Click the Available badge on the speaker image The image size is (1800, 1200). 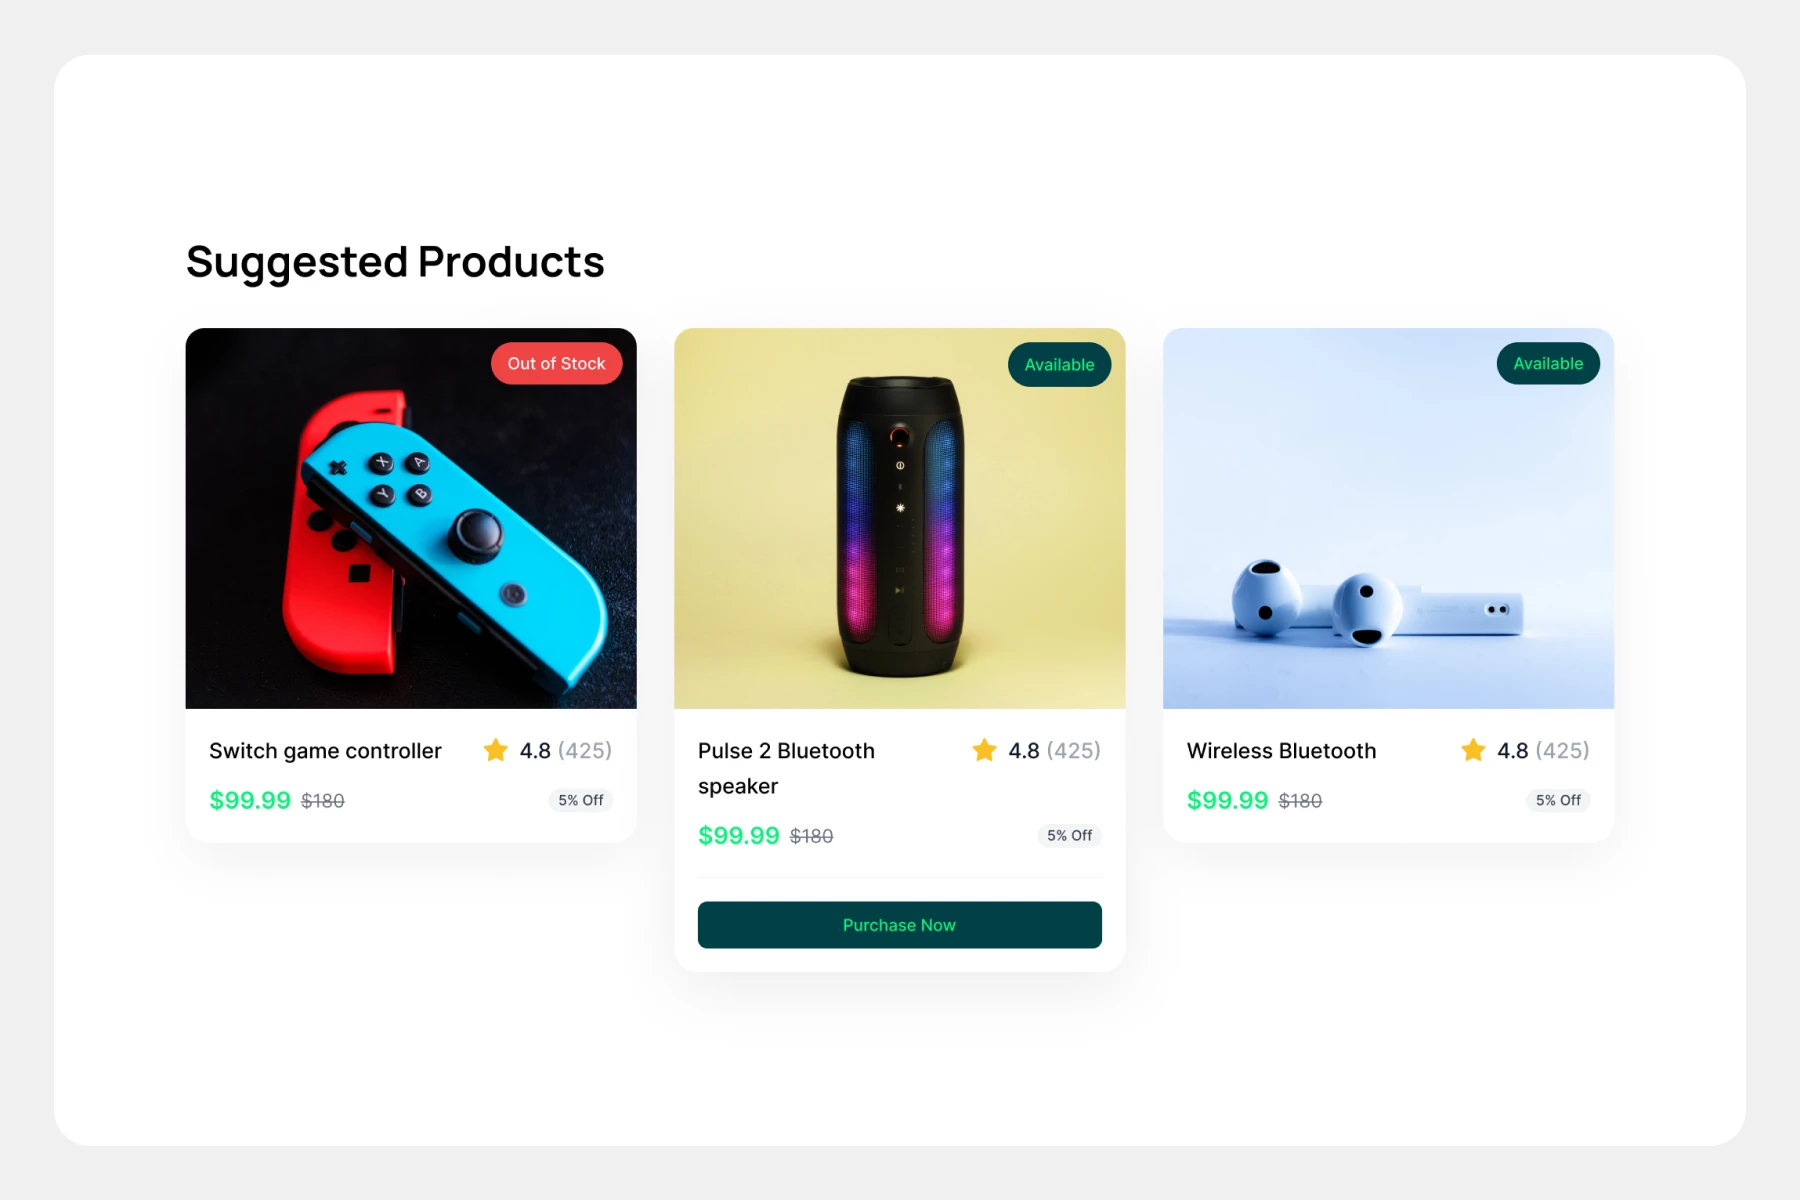(1059, 365)
